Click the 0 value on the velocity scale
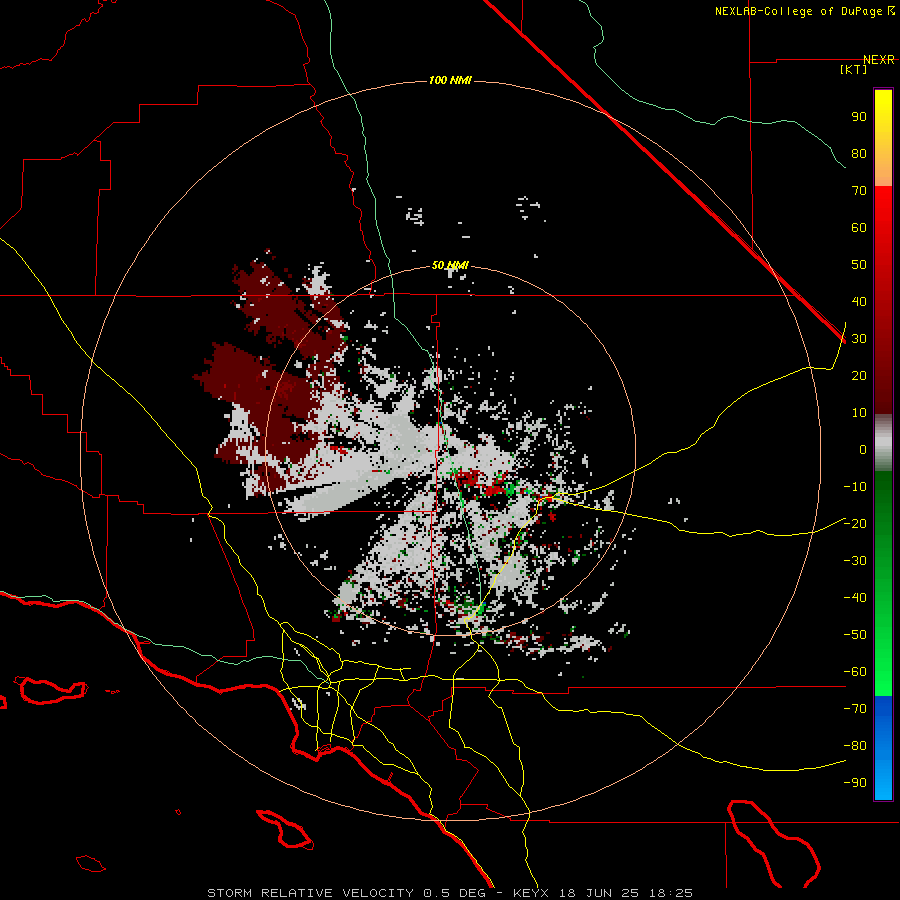900x900 pixels. 863,449
